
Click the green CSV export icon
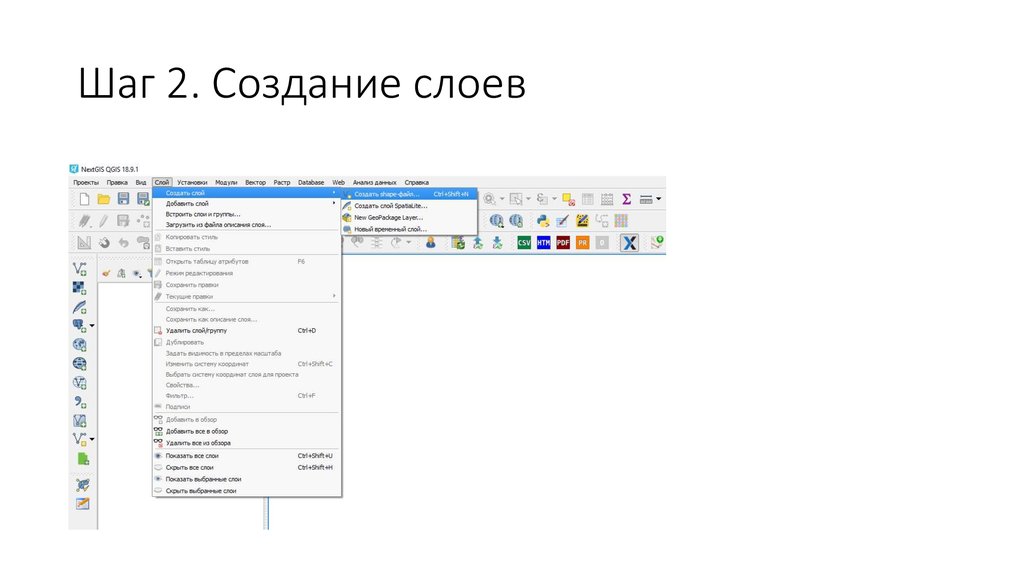point(524,243)
